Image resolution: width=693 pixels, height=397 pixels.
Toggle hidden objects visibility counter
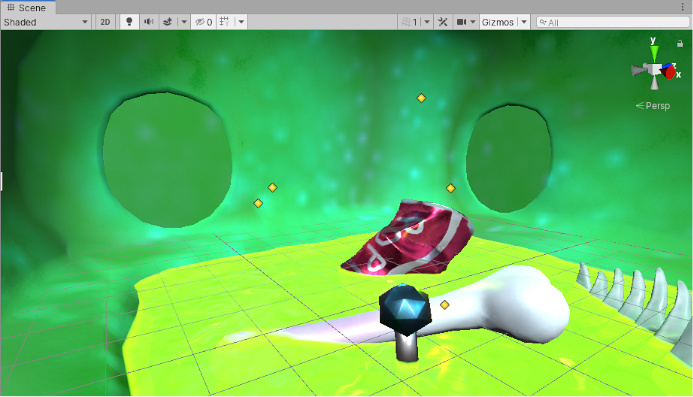pyautogui.click(x=204, y=22)
